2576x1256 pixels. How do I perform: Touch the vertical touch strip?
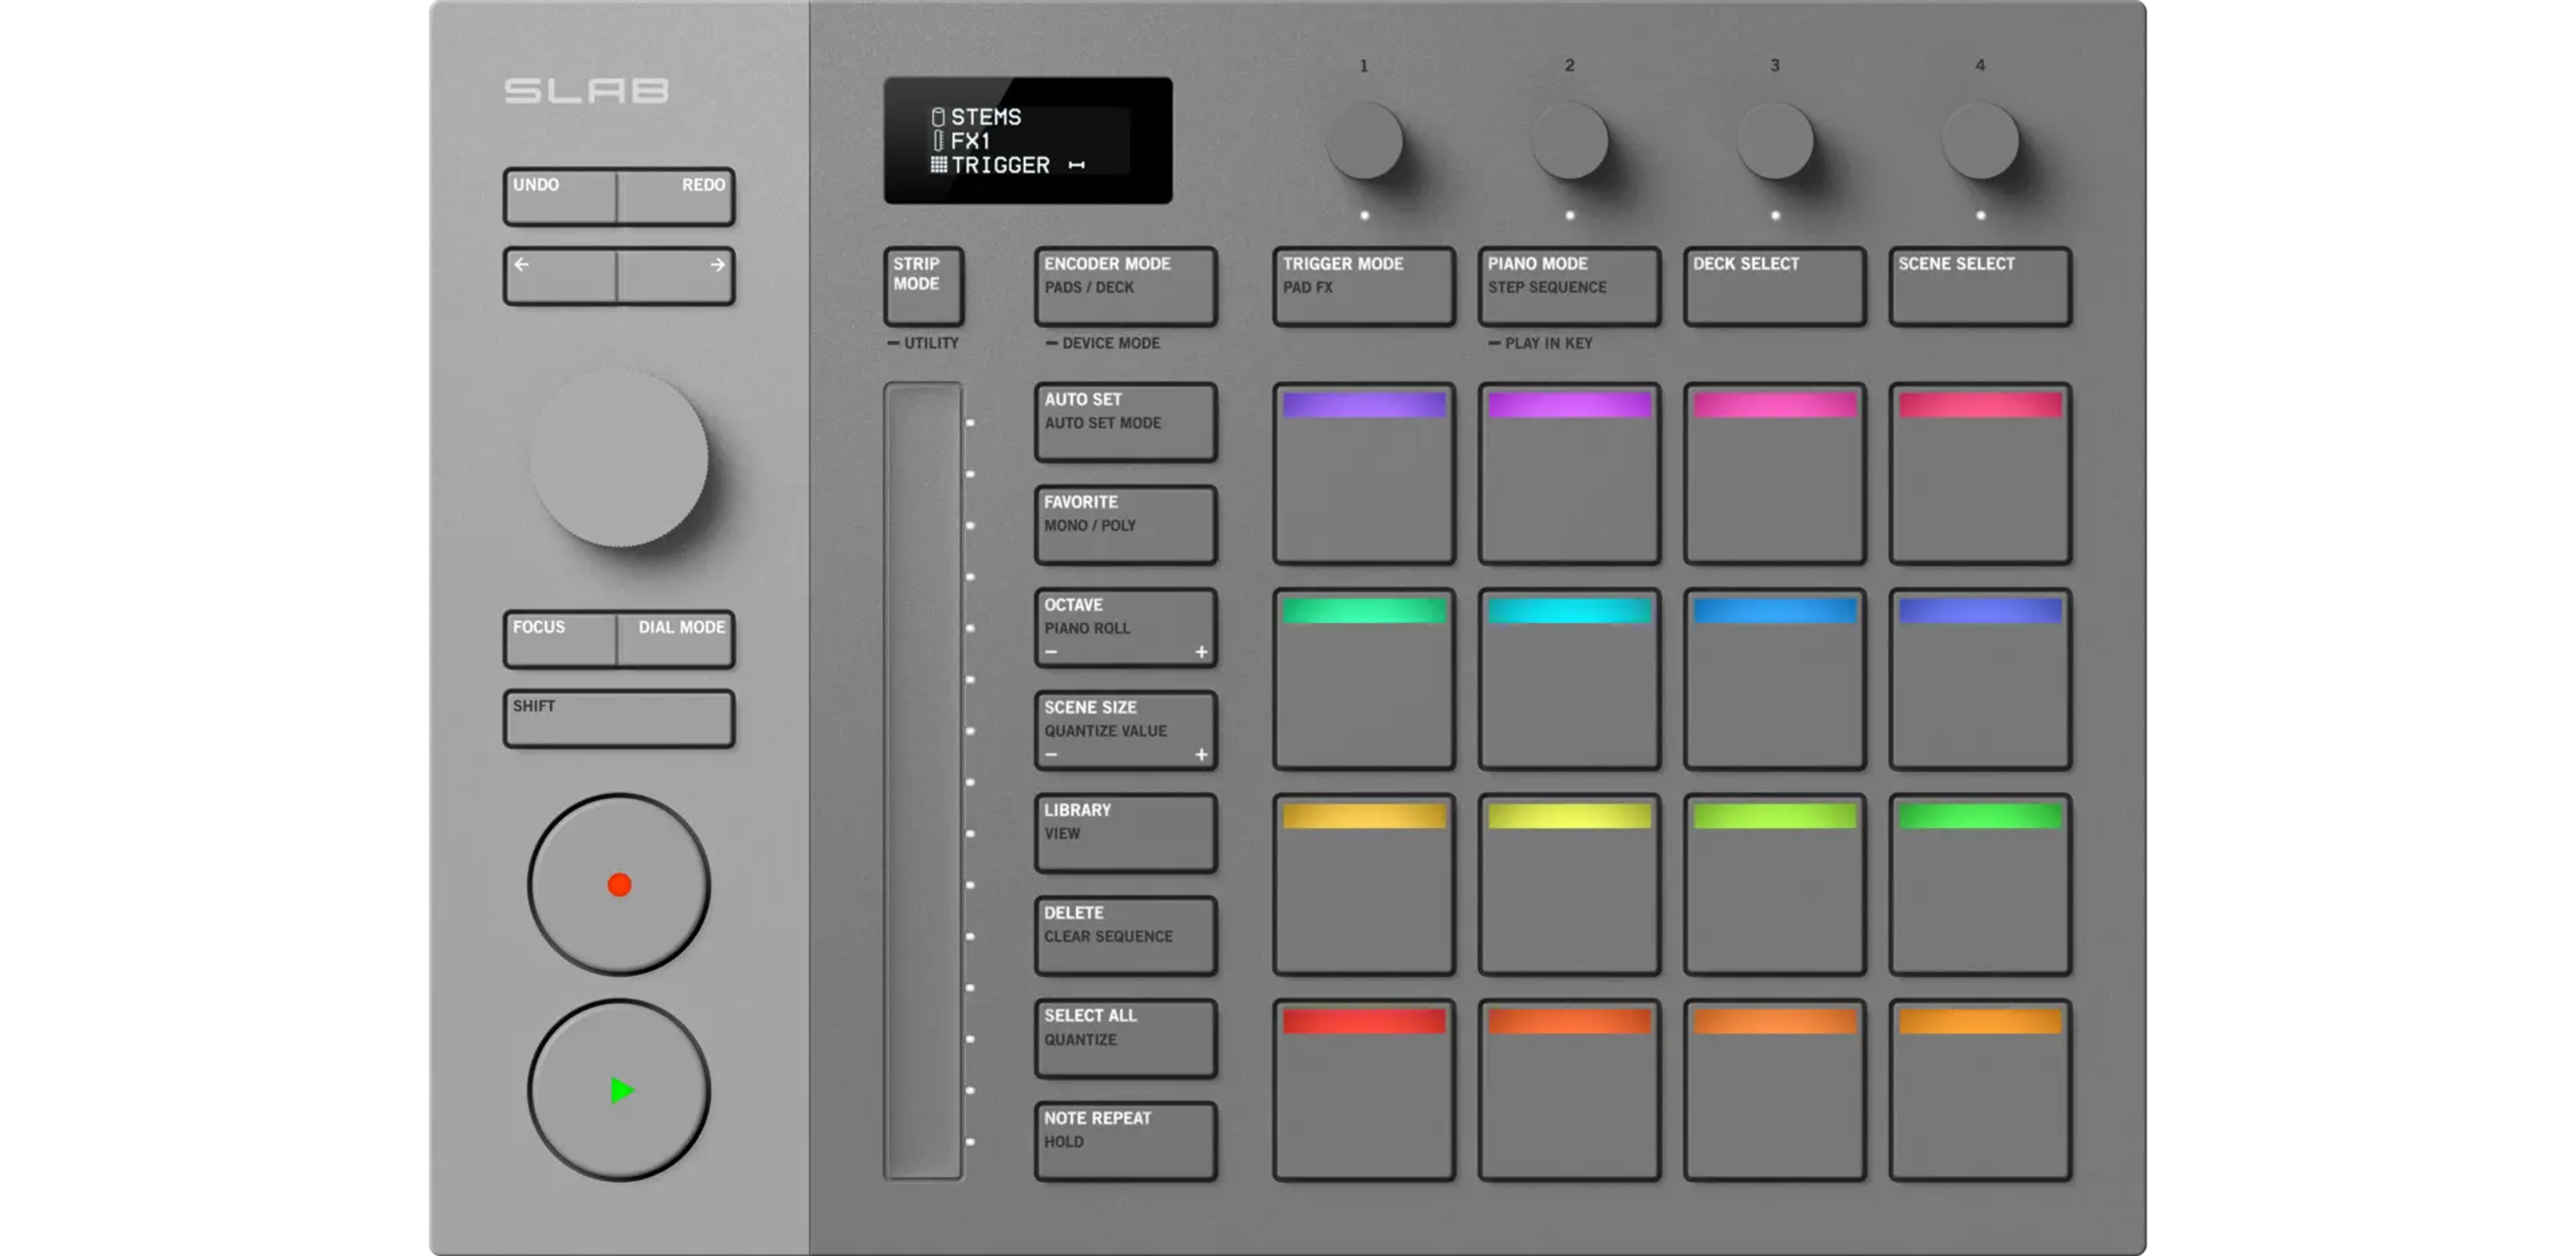(x=922, y=780)
